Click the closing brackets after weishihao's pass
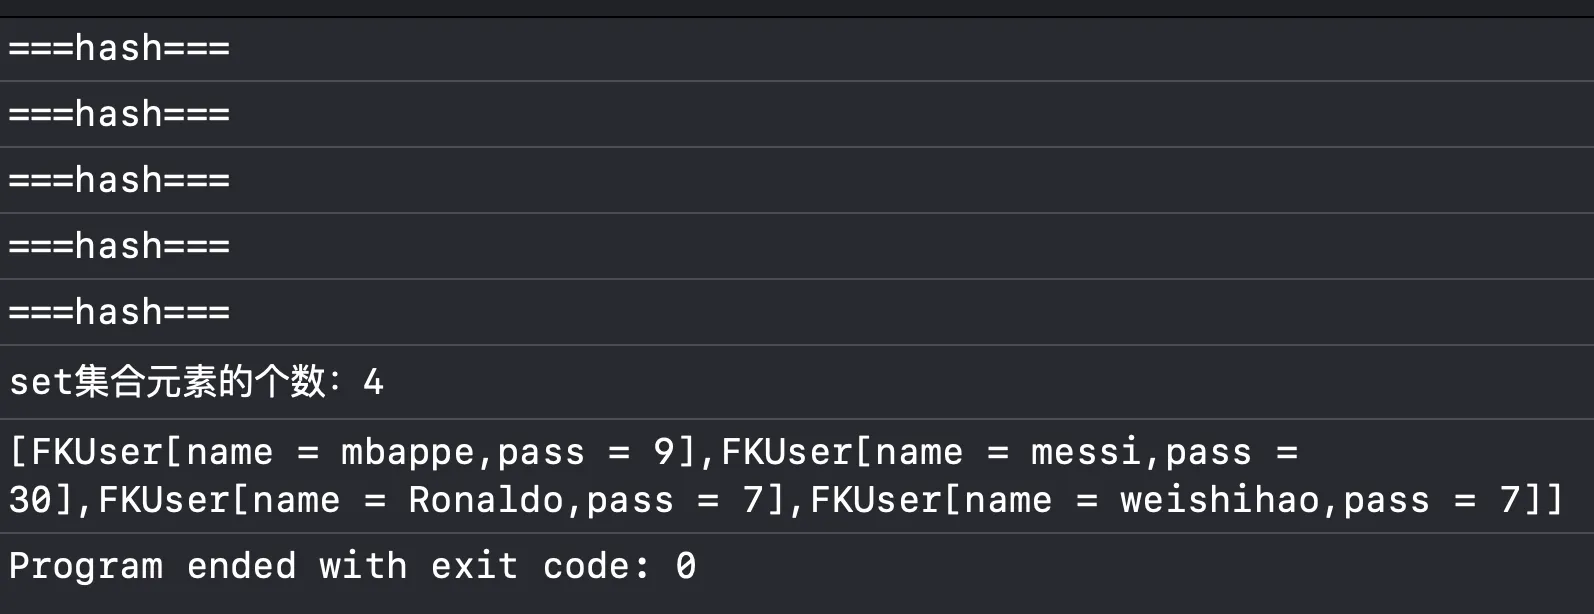The image size is (1594, 614). click(1543, 500)
